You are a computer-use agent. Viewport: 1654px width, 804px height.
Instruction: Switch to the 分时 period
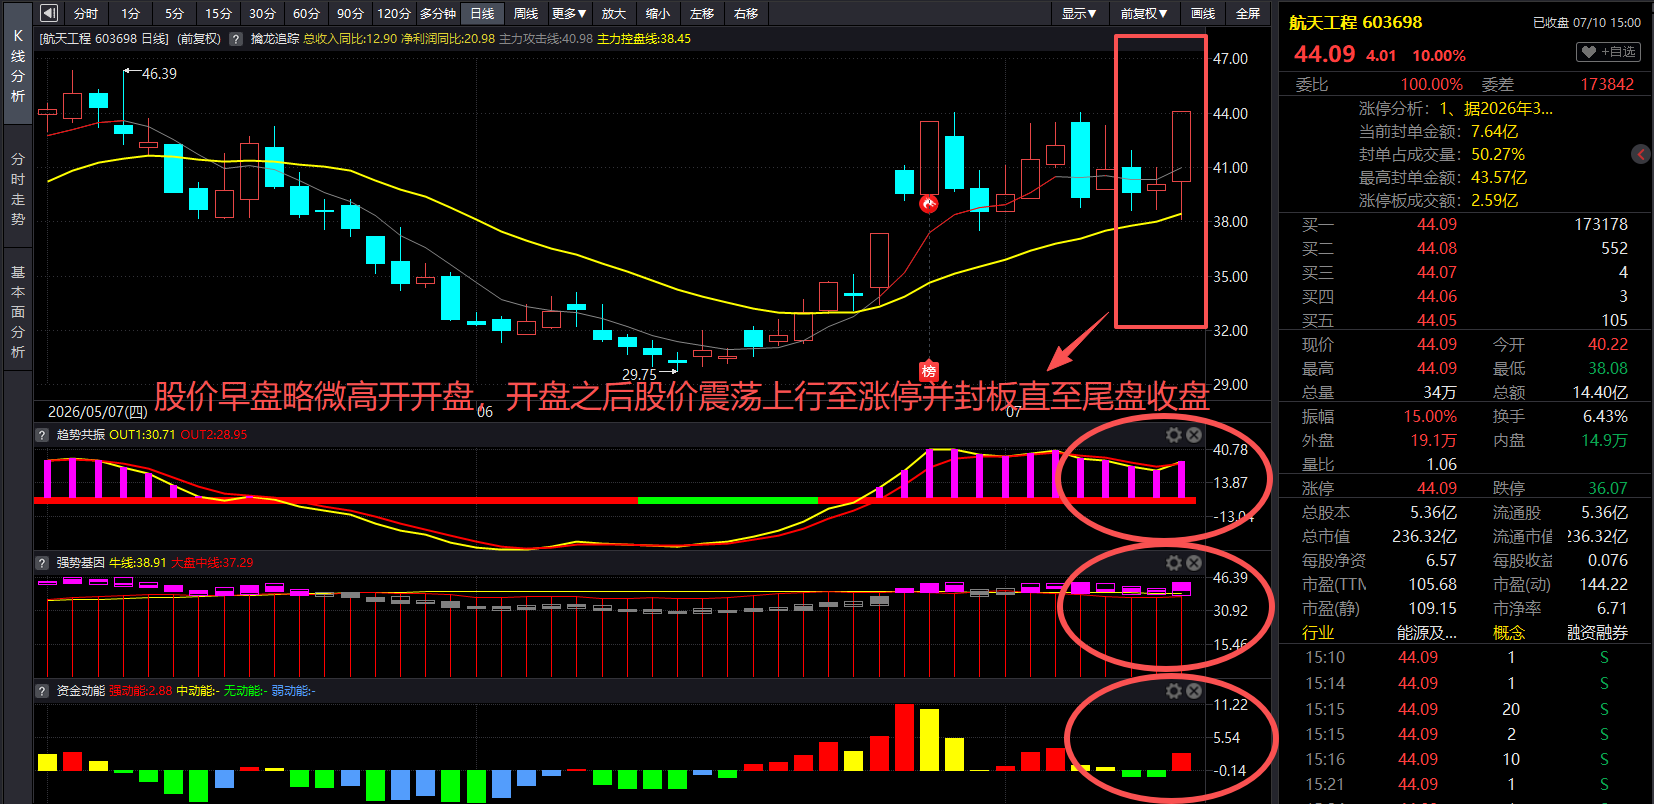[x=86, y=13]
